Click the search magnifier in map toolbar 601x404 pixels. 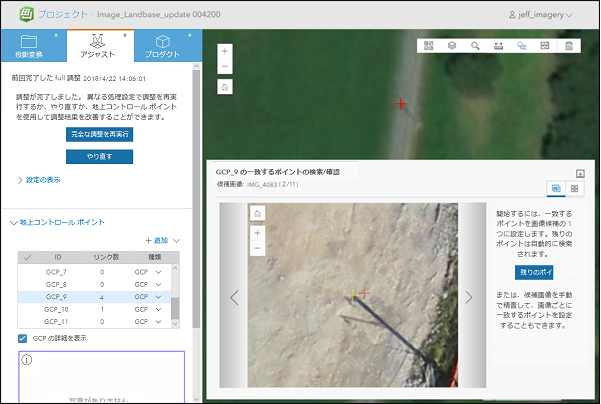pos(475,46)
